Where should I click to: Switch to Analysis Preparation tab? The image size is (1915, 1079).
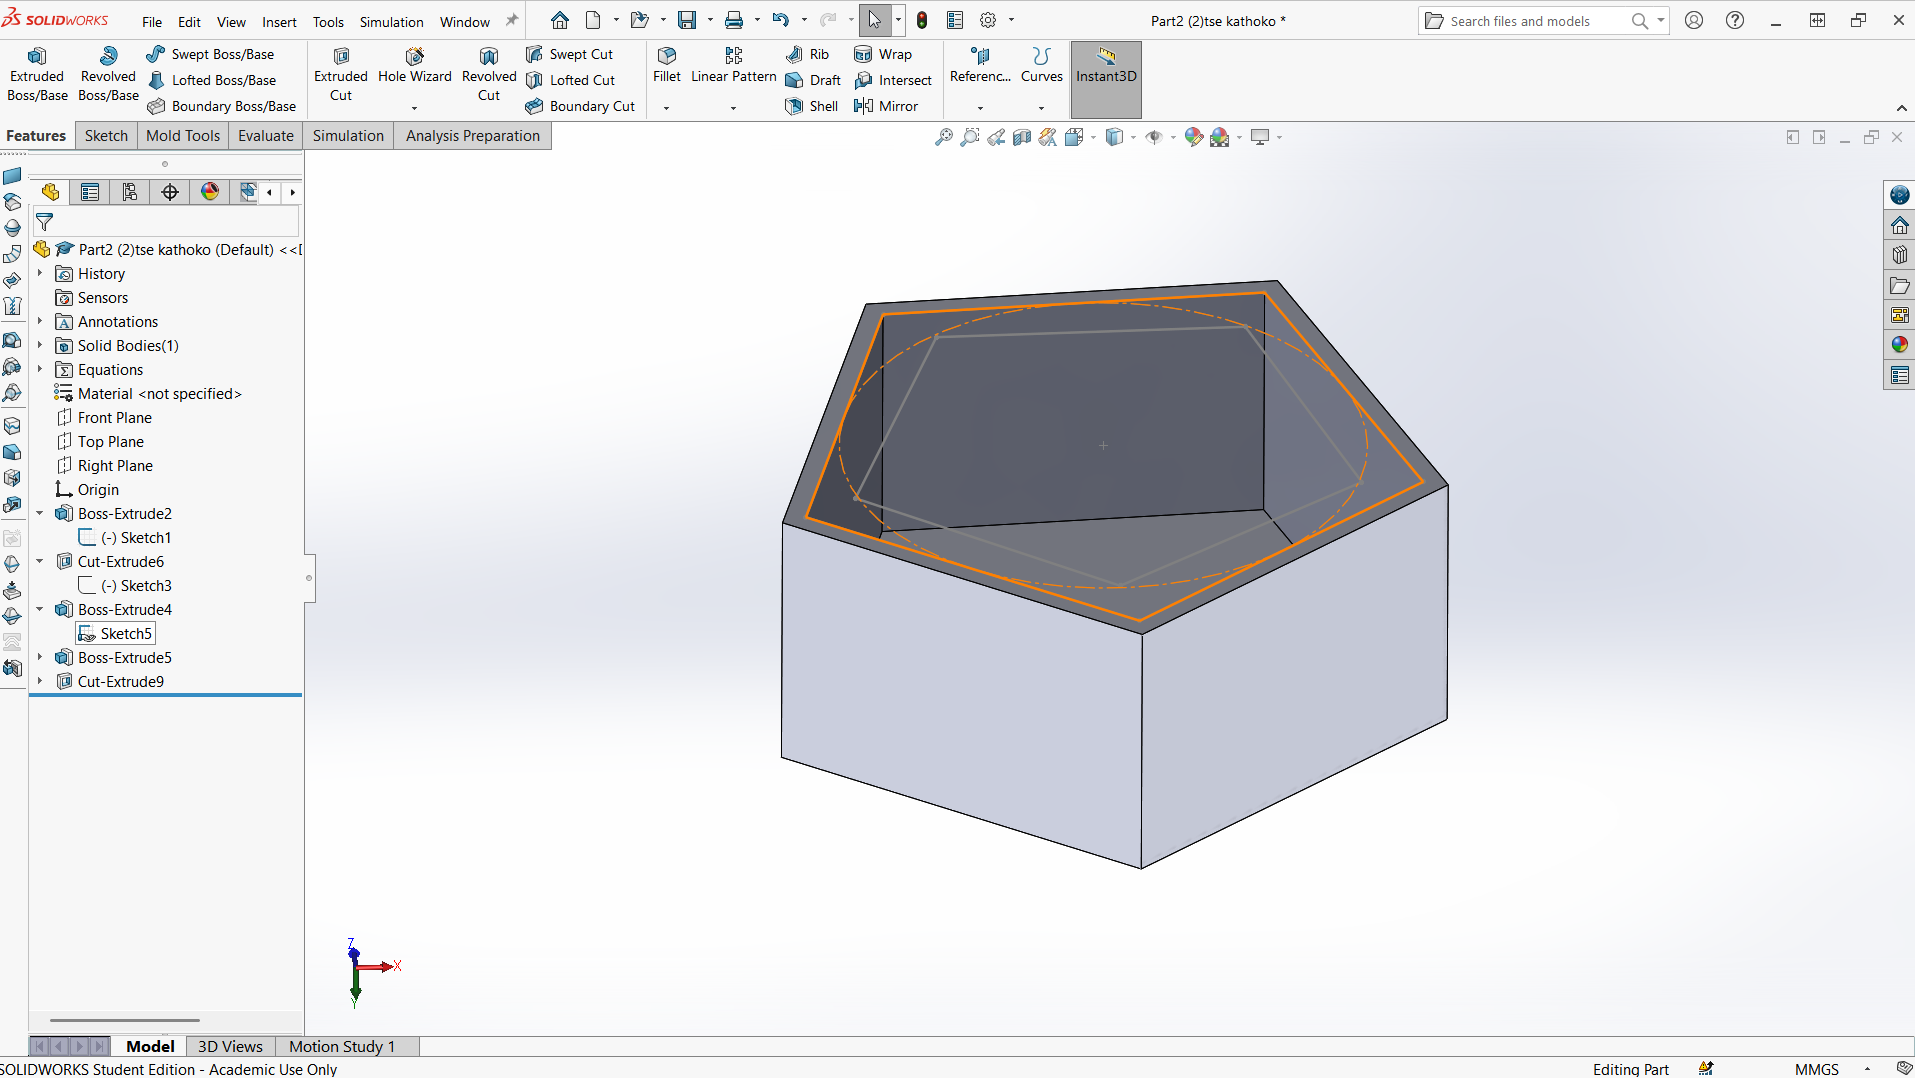point(472,136)
